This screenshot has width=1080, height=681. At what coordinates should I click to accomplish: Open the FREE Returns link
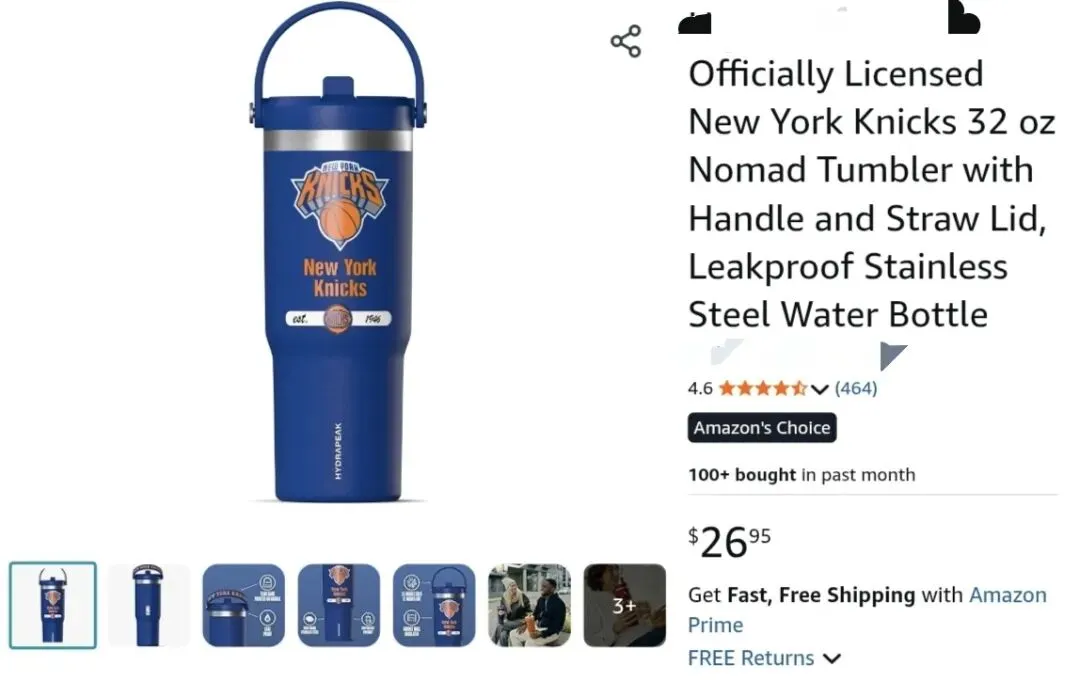pos(751,658)
